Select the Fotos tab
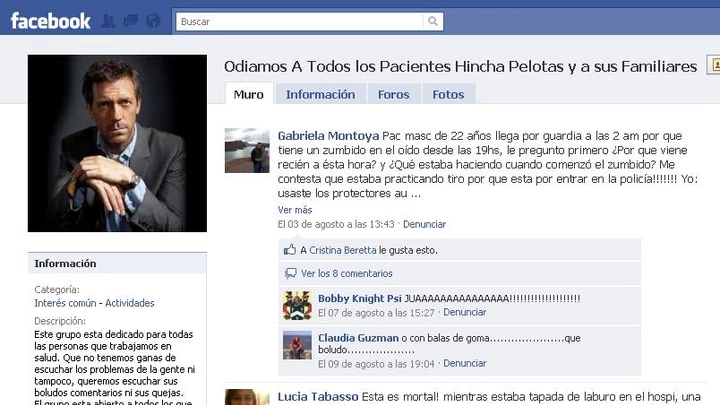Screen dimensions: 720x405 [448, 95]
